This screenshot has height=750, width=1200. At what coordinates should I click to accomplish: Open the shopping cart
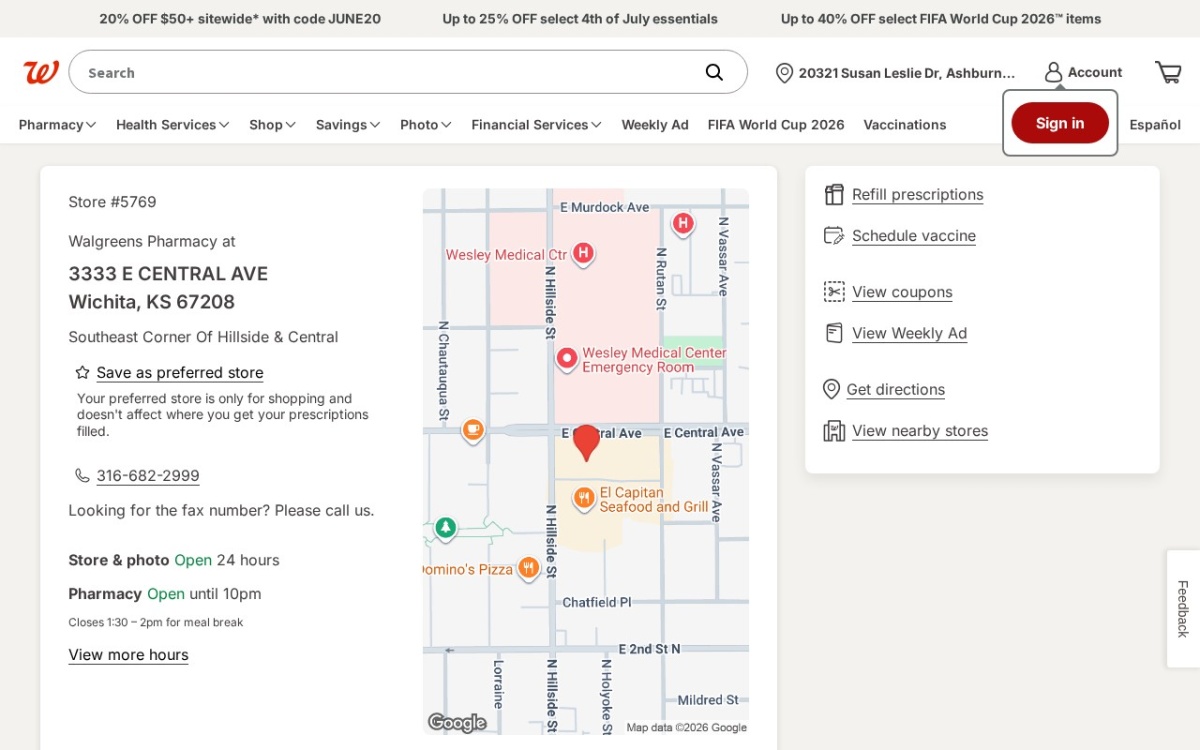tap(1168, 72)
